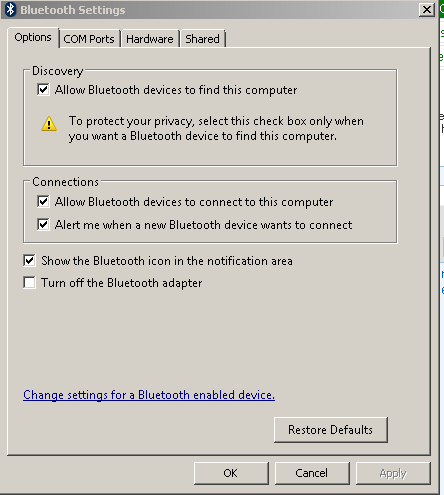This screenshot has width=444, height=495.
Task: Click the privacy warning message text
Action: (x=216, y=129)
